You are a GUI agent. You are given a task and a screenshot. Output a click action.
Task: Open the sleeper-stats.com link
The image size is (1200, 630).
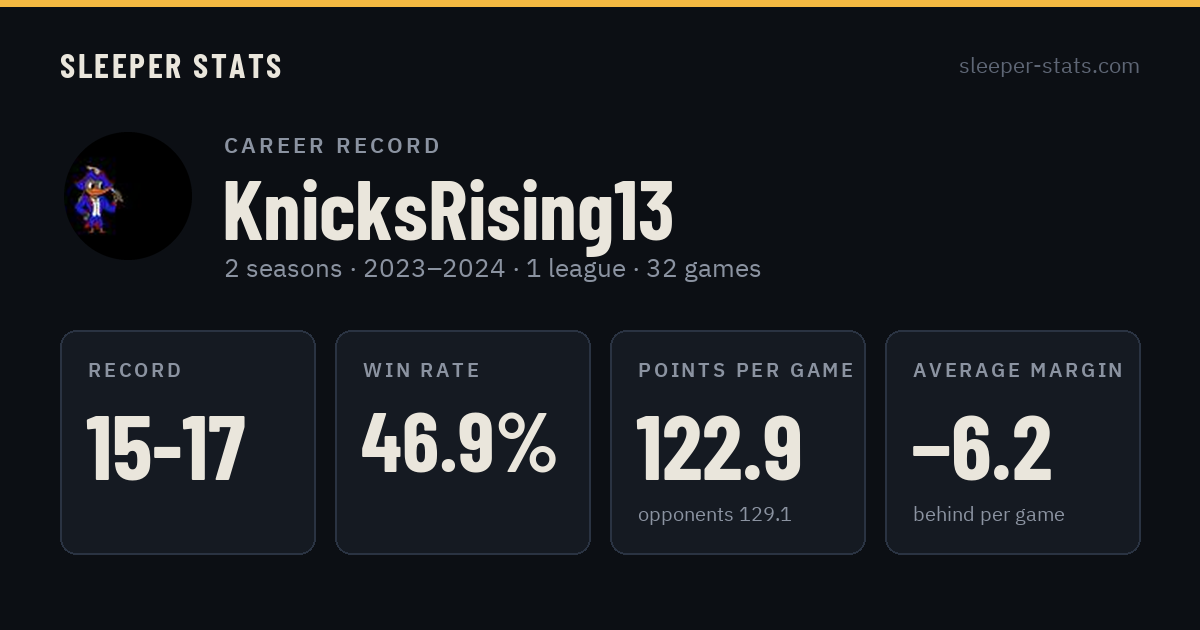click(1049, 66)
